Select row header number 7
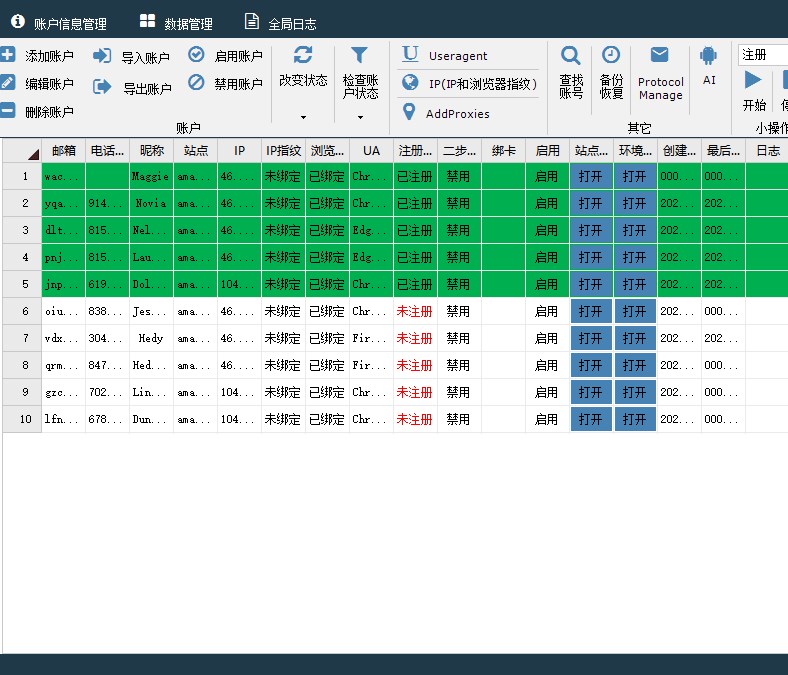 [x=22, y=338]
